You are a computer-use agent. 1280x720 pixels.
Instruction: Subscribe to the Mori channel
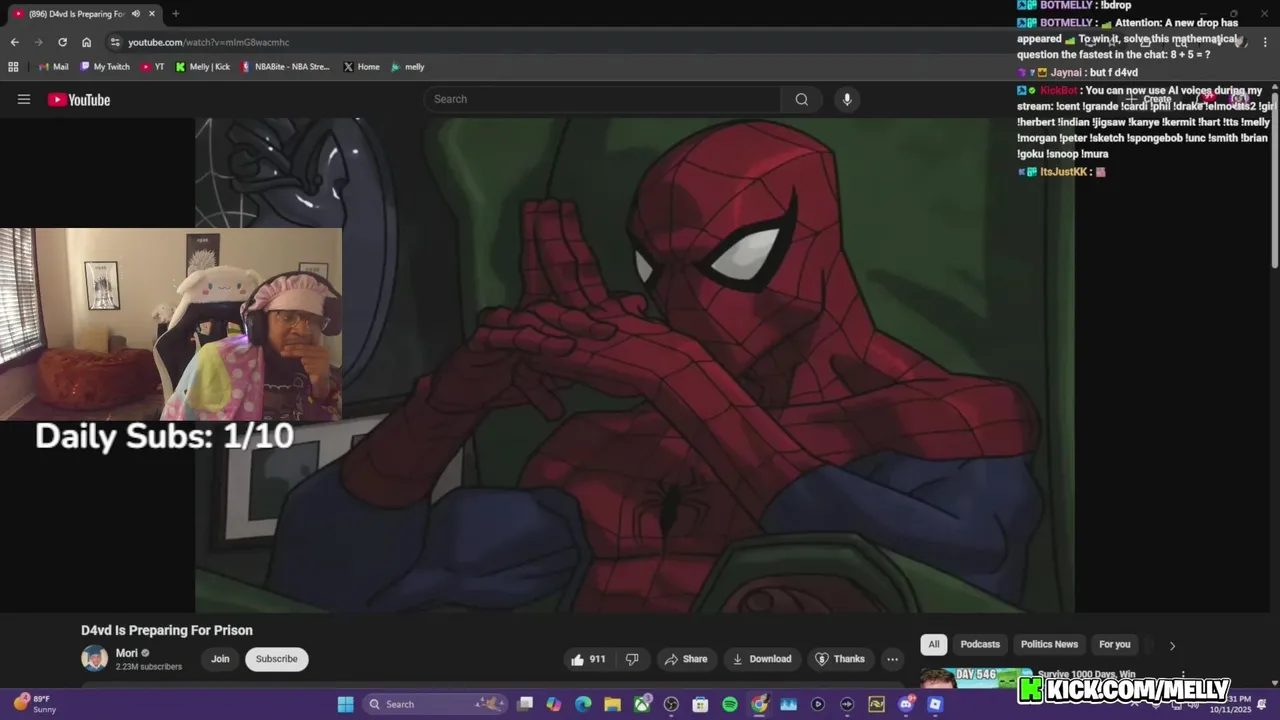click(277, 659)
